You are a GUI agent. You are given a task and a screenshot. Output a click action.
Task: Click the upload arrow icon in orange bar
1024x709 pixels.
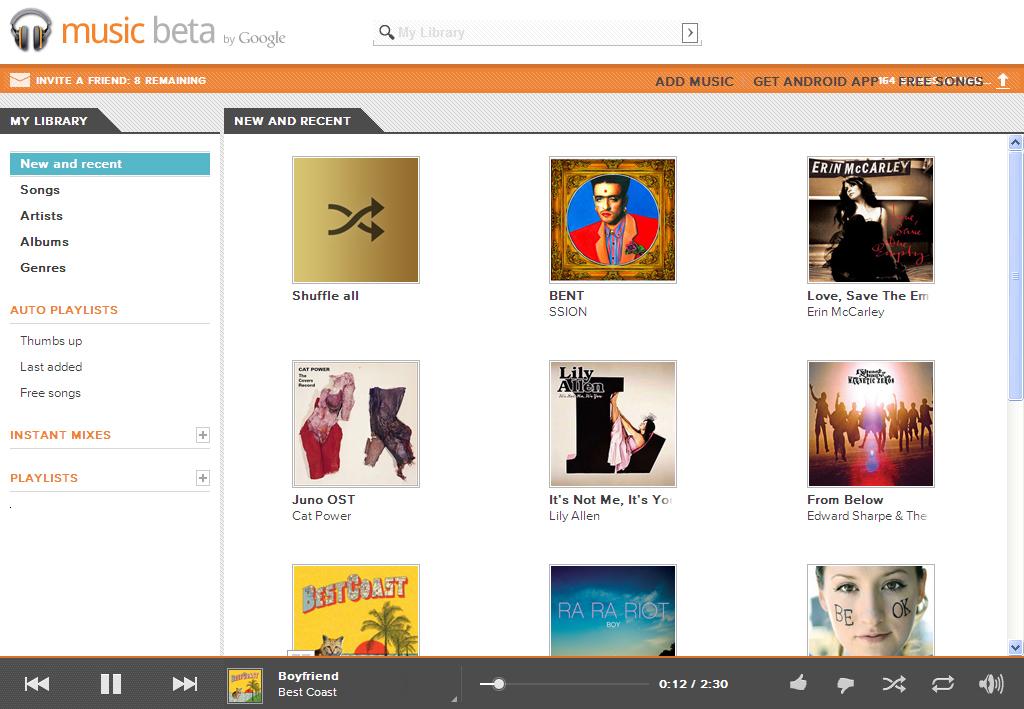click(x=1003, y=81)
